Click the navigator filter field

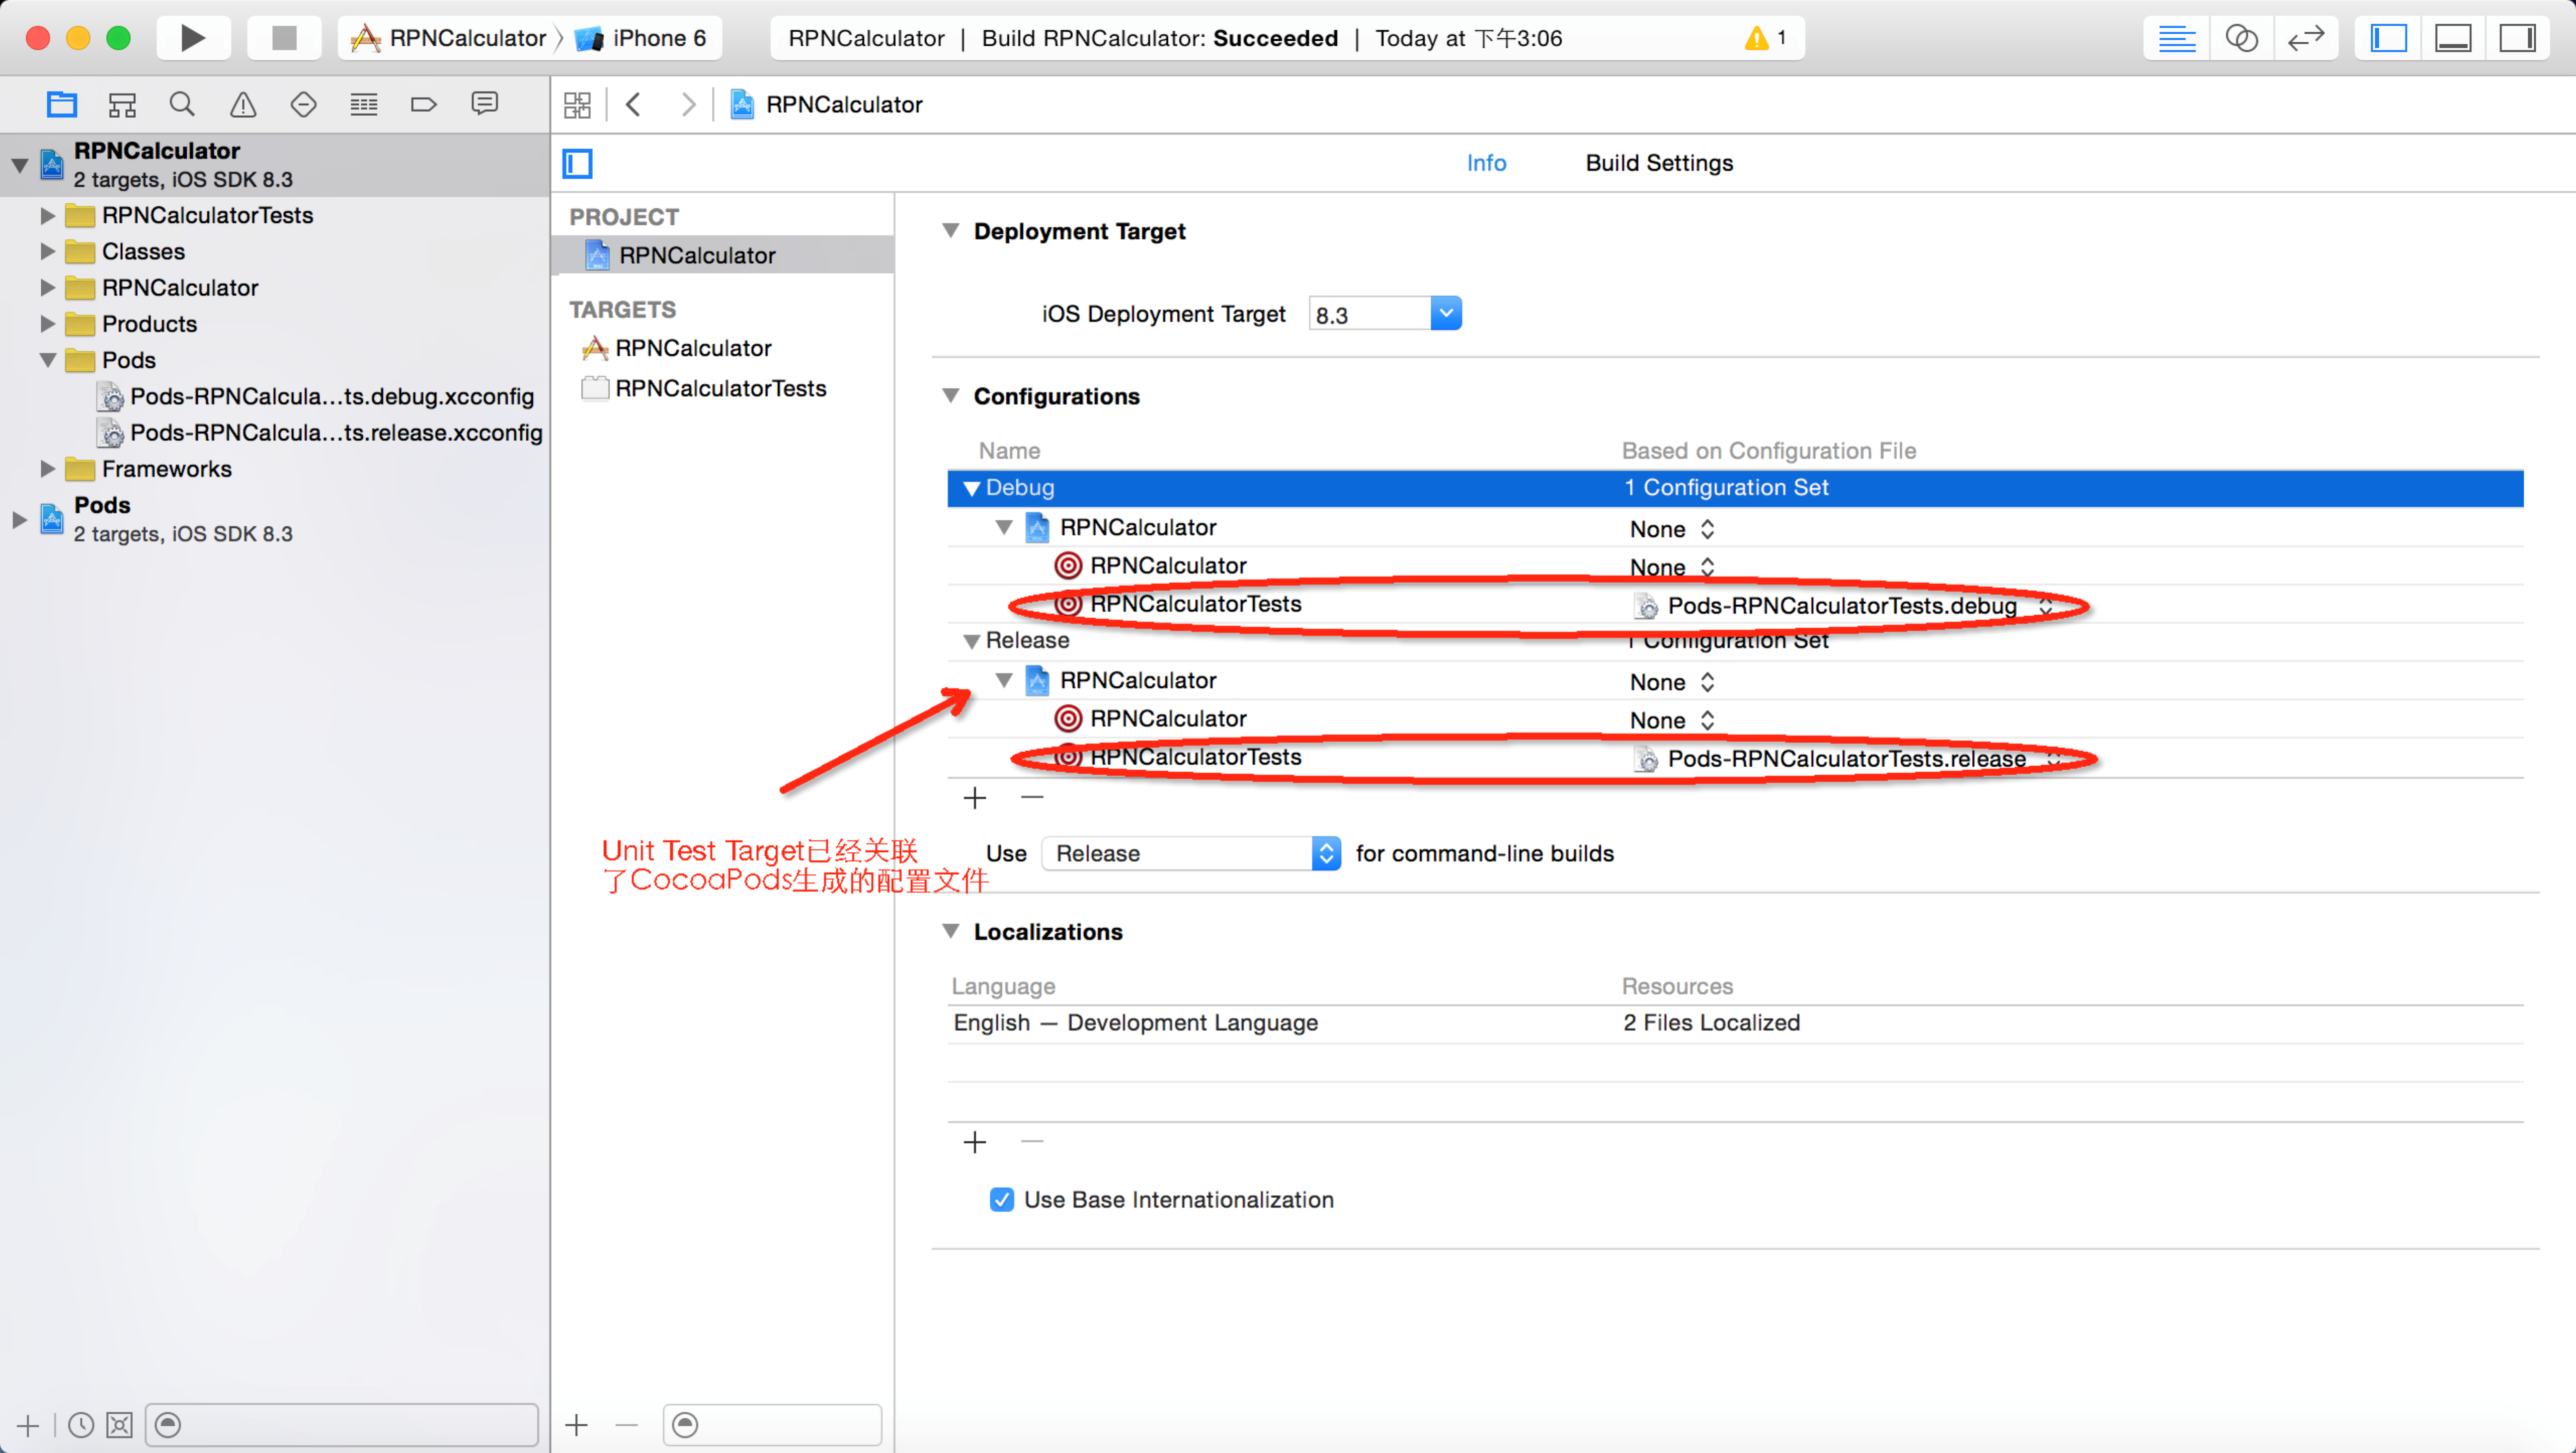click(x=342, y=1425)
